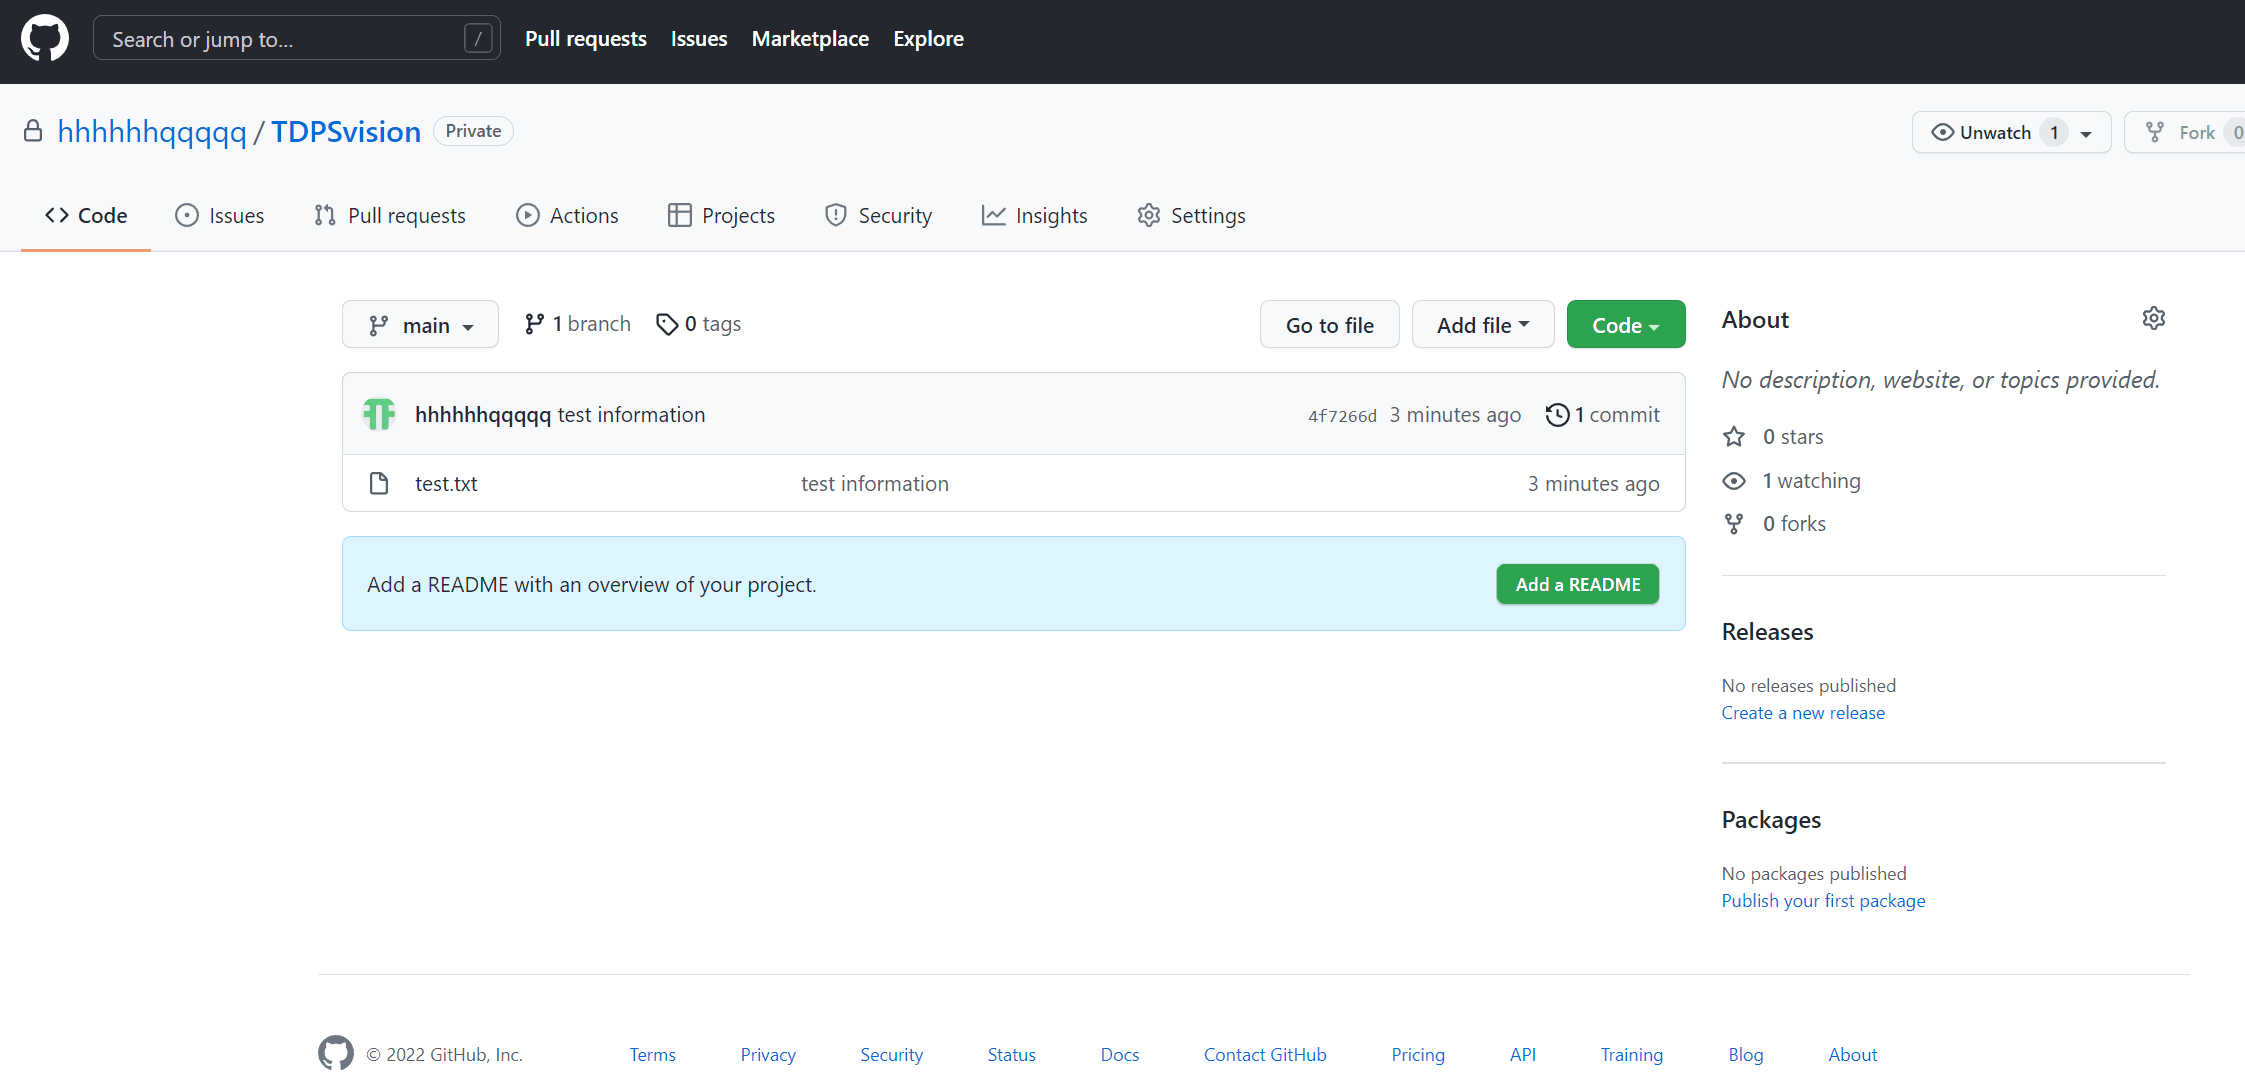The image size is (2245, 1072).
Task: Click the star icon next to 0 stars
Action: point(1734,437)
